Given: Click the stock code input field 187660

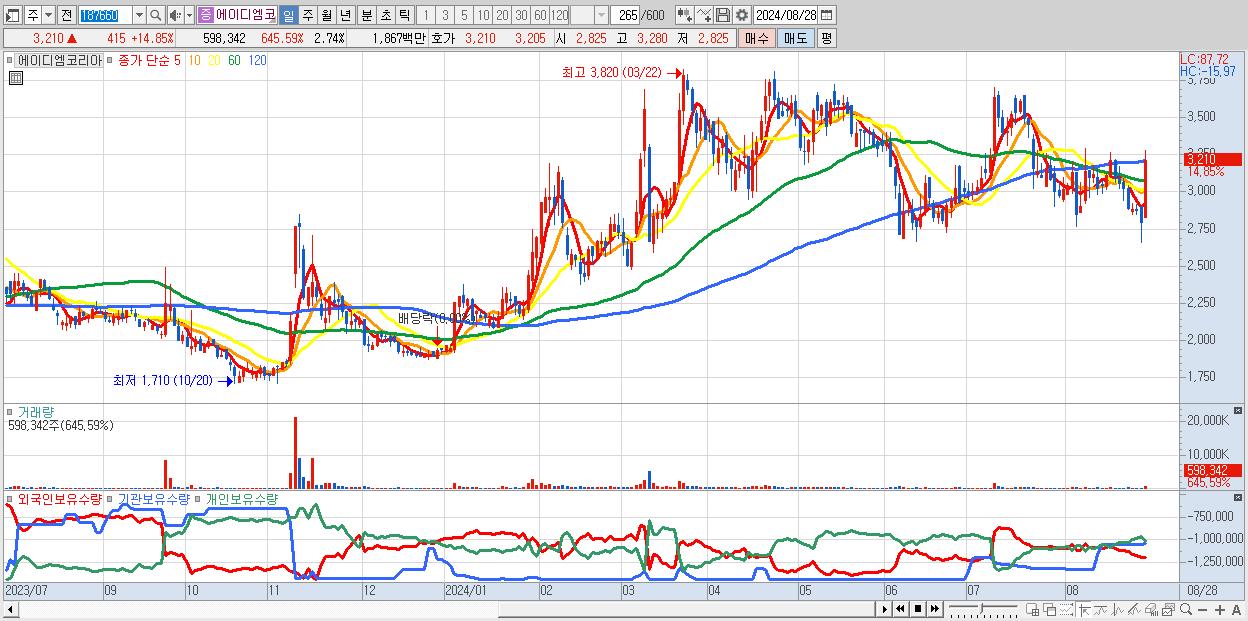Looking at the screenshot, I should (x=105, y=15).
